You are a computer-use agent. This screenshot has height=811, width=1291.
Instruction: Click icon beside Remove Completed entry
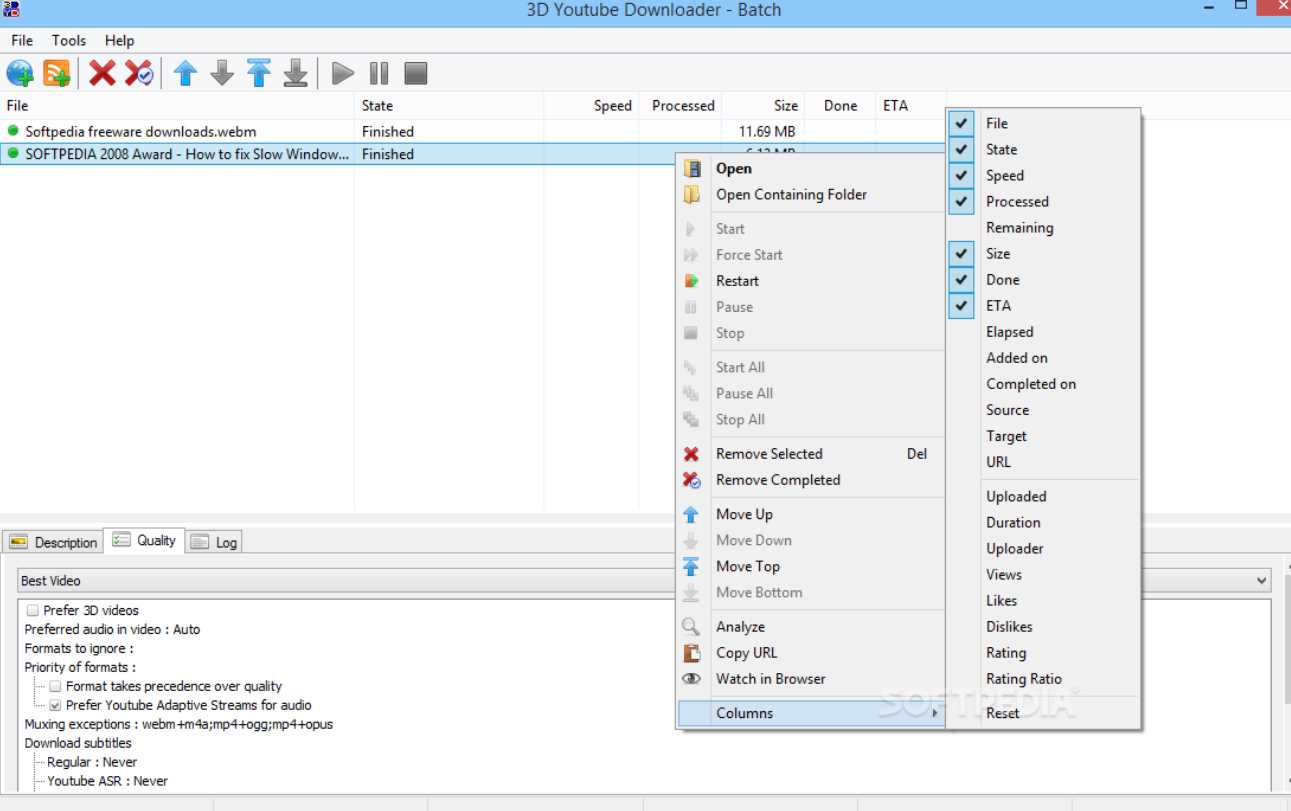(691, 480)
